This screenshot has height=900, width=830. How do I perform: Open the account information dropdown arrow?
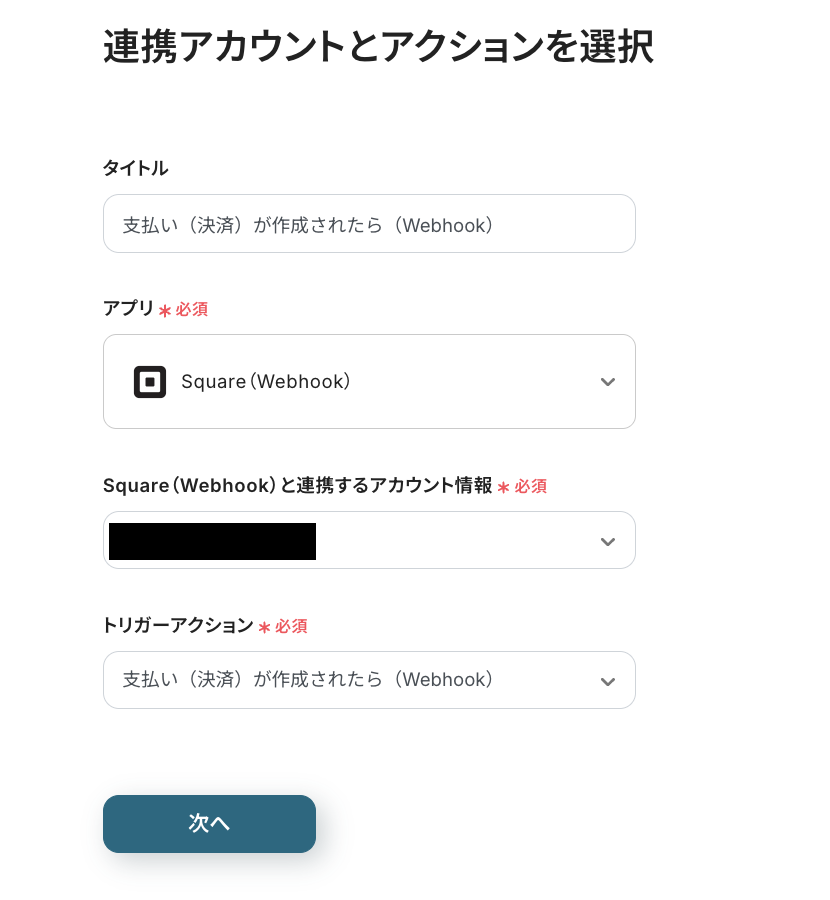pyautogui.click(x=607, y=541)
